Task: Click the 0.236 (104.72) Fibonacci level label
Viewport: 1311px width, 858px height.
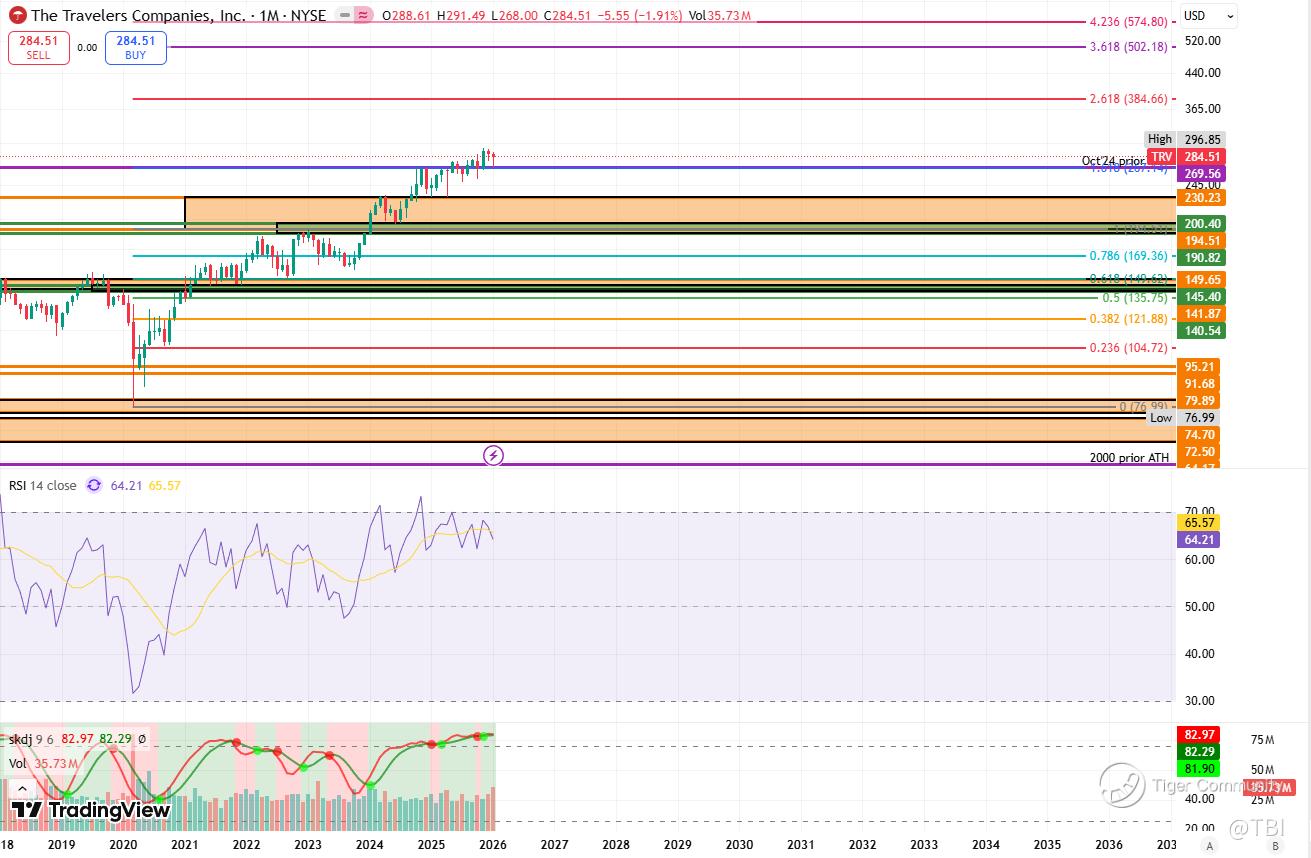Action: (1128, 348)
